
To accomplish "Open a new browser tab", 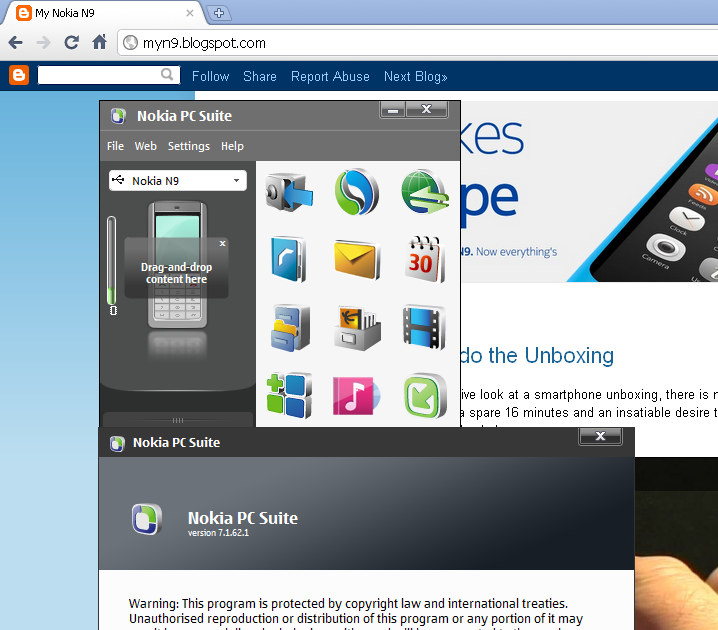I will click(218, 13).
